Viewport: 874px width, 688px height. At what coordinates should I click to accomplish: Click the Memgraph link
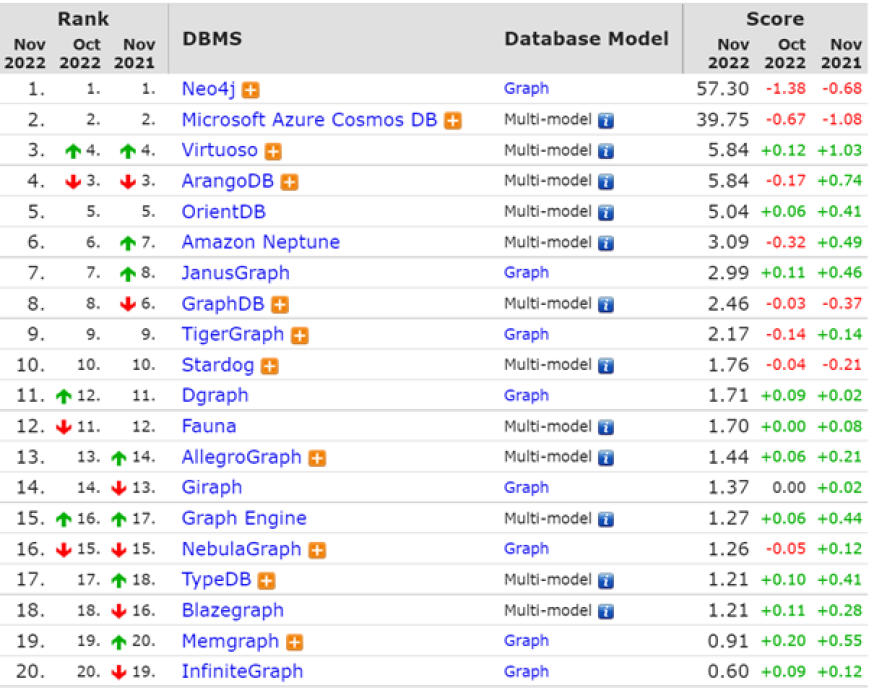click(x=230, y=641)
